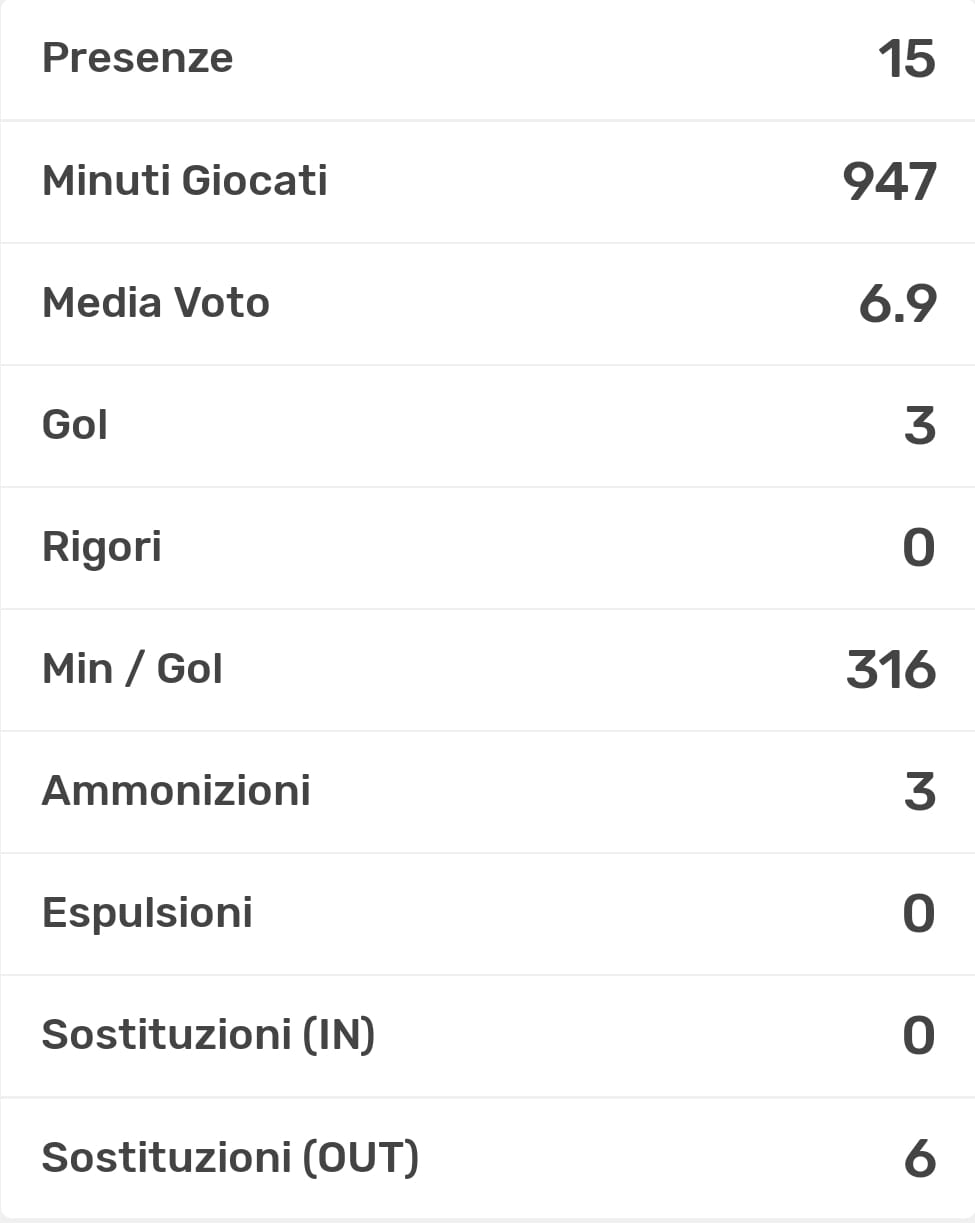Select the Presenze value 15

point(906,59)
